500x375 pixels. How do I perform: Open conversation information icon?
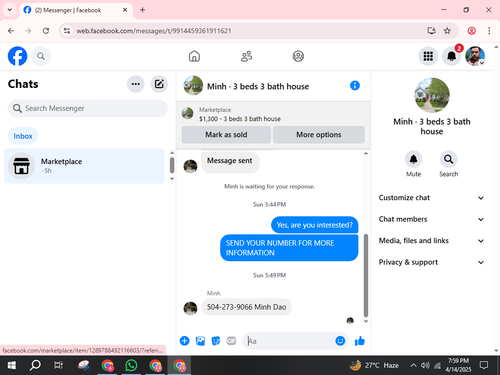click(x=355, y=86)
